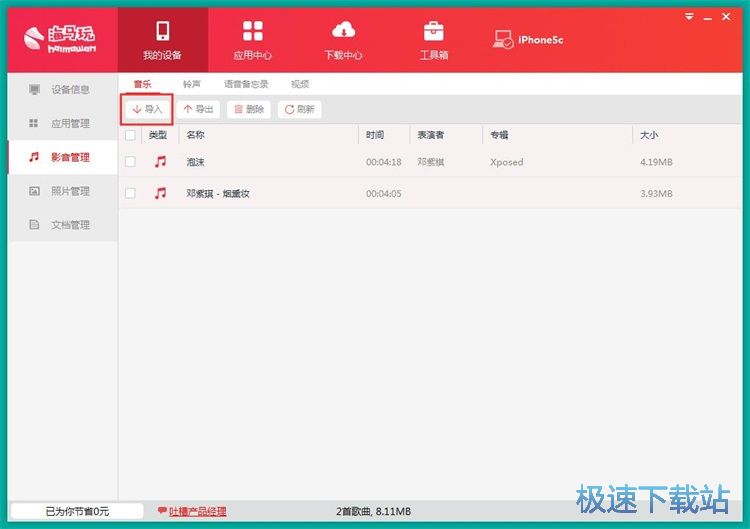Click the album name Xposed
Viewport: 750px width, 529px height.
[x=507, y=162]
